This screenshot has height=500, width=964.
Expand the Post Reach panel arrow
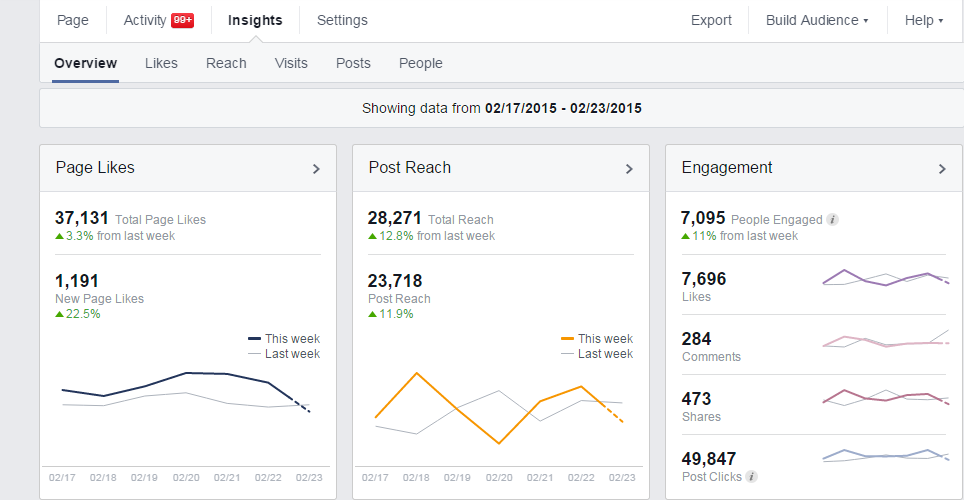pyautogui.click(x=629, y=169)
